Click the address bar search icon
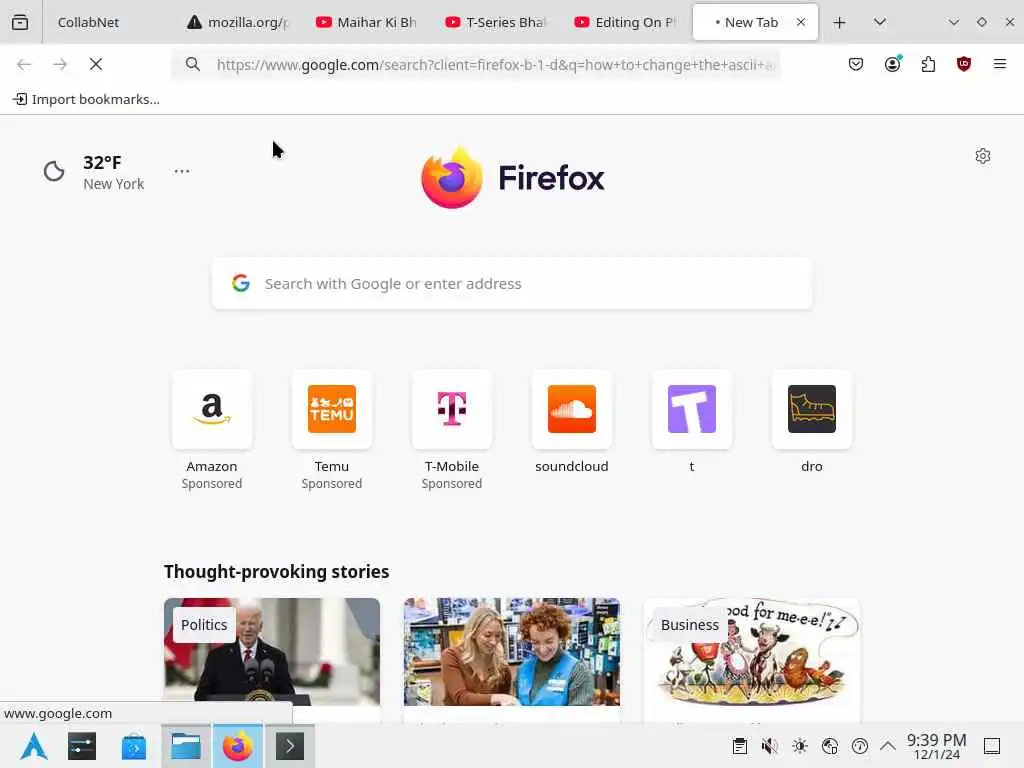Image resolution: width=1024 pixels, height=768 pixels. point(193,64)
